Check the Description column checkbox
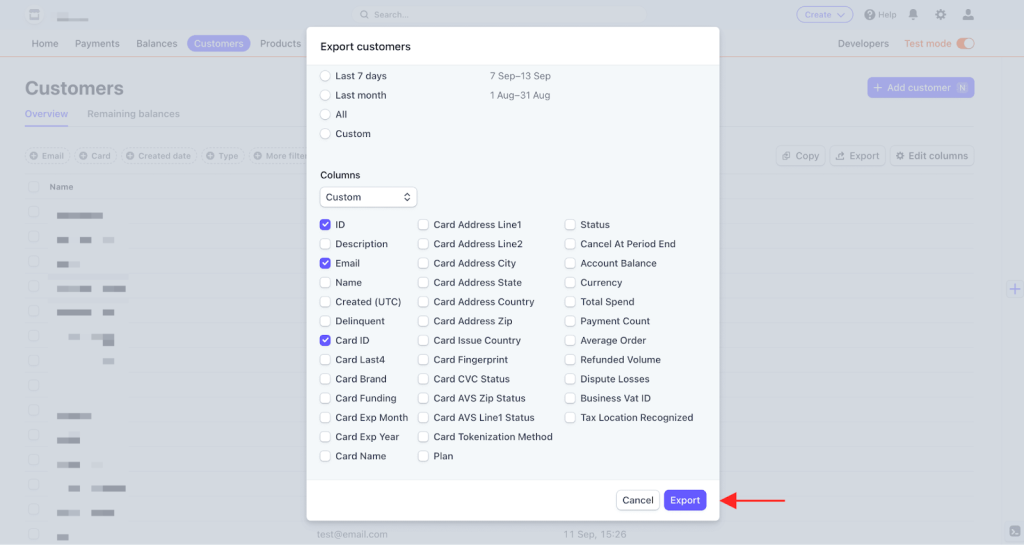 (x=325, y=244)
